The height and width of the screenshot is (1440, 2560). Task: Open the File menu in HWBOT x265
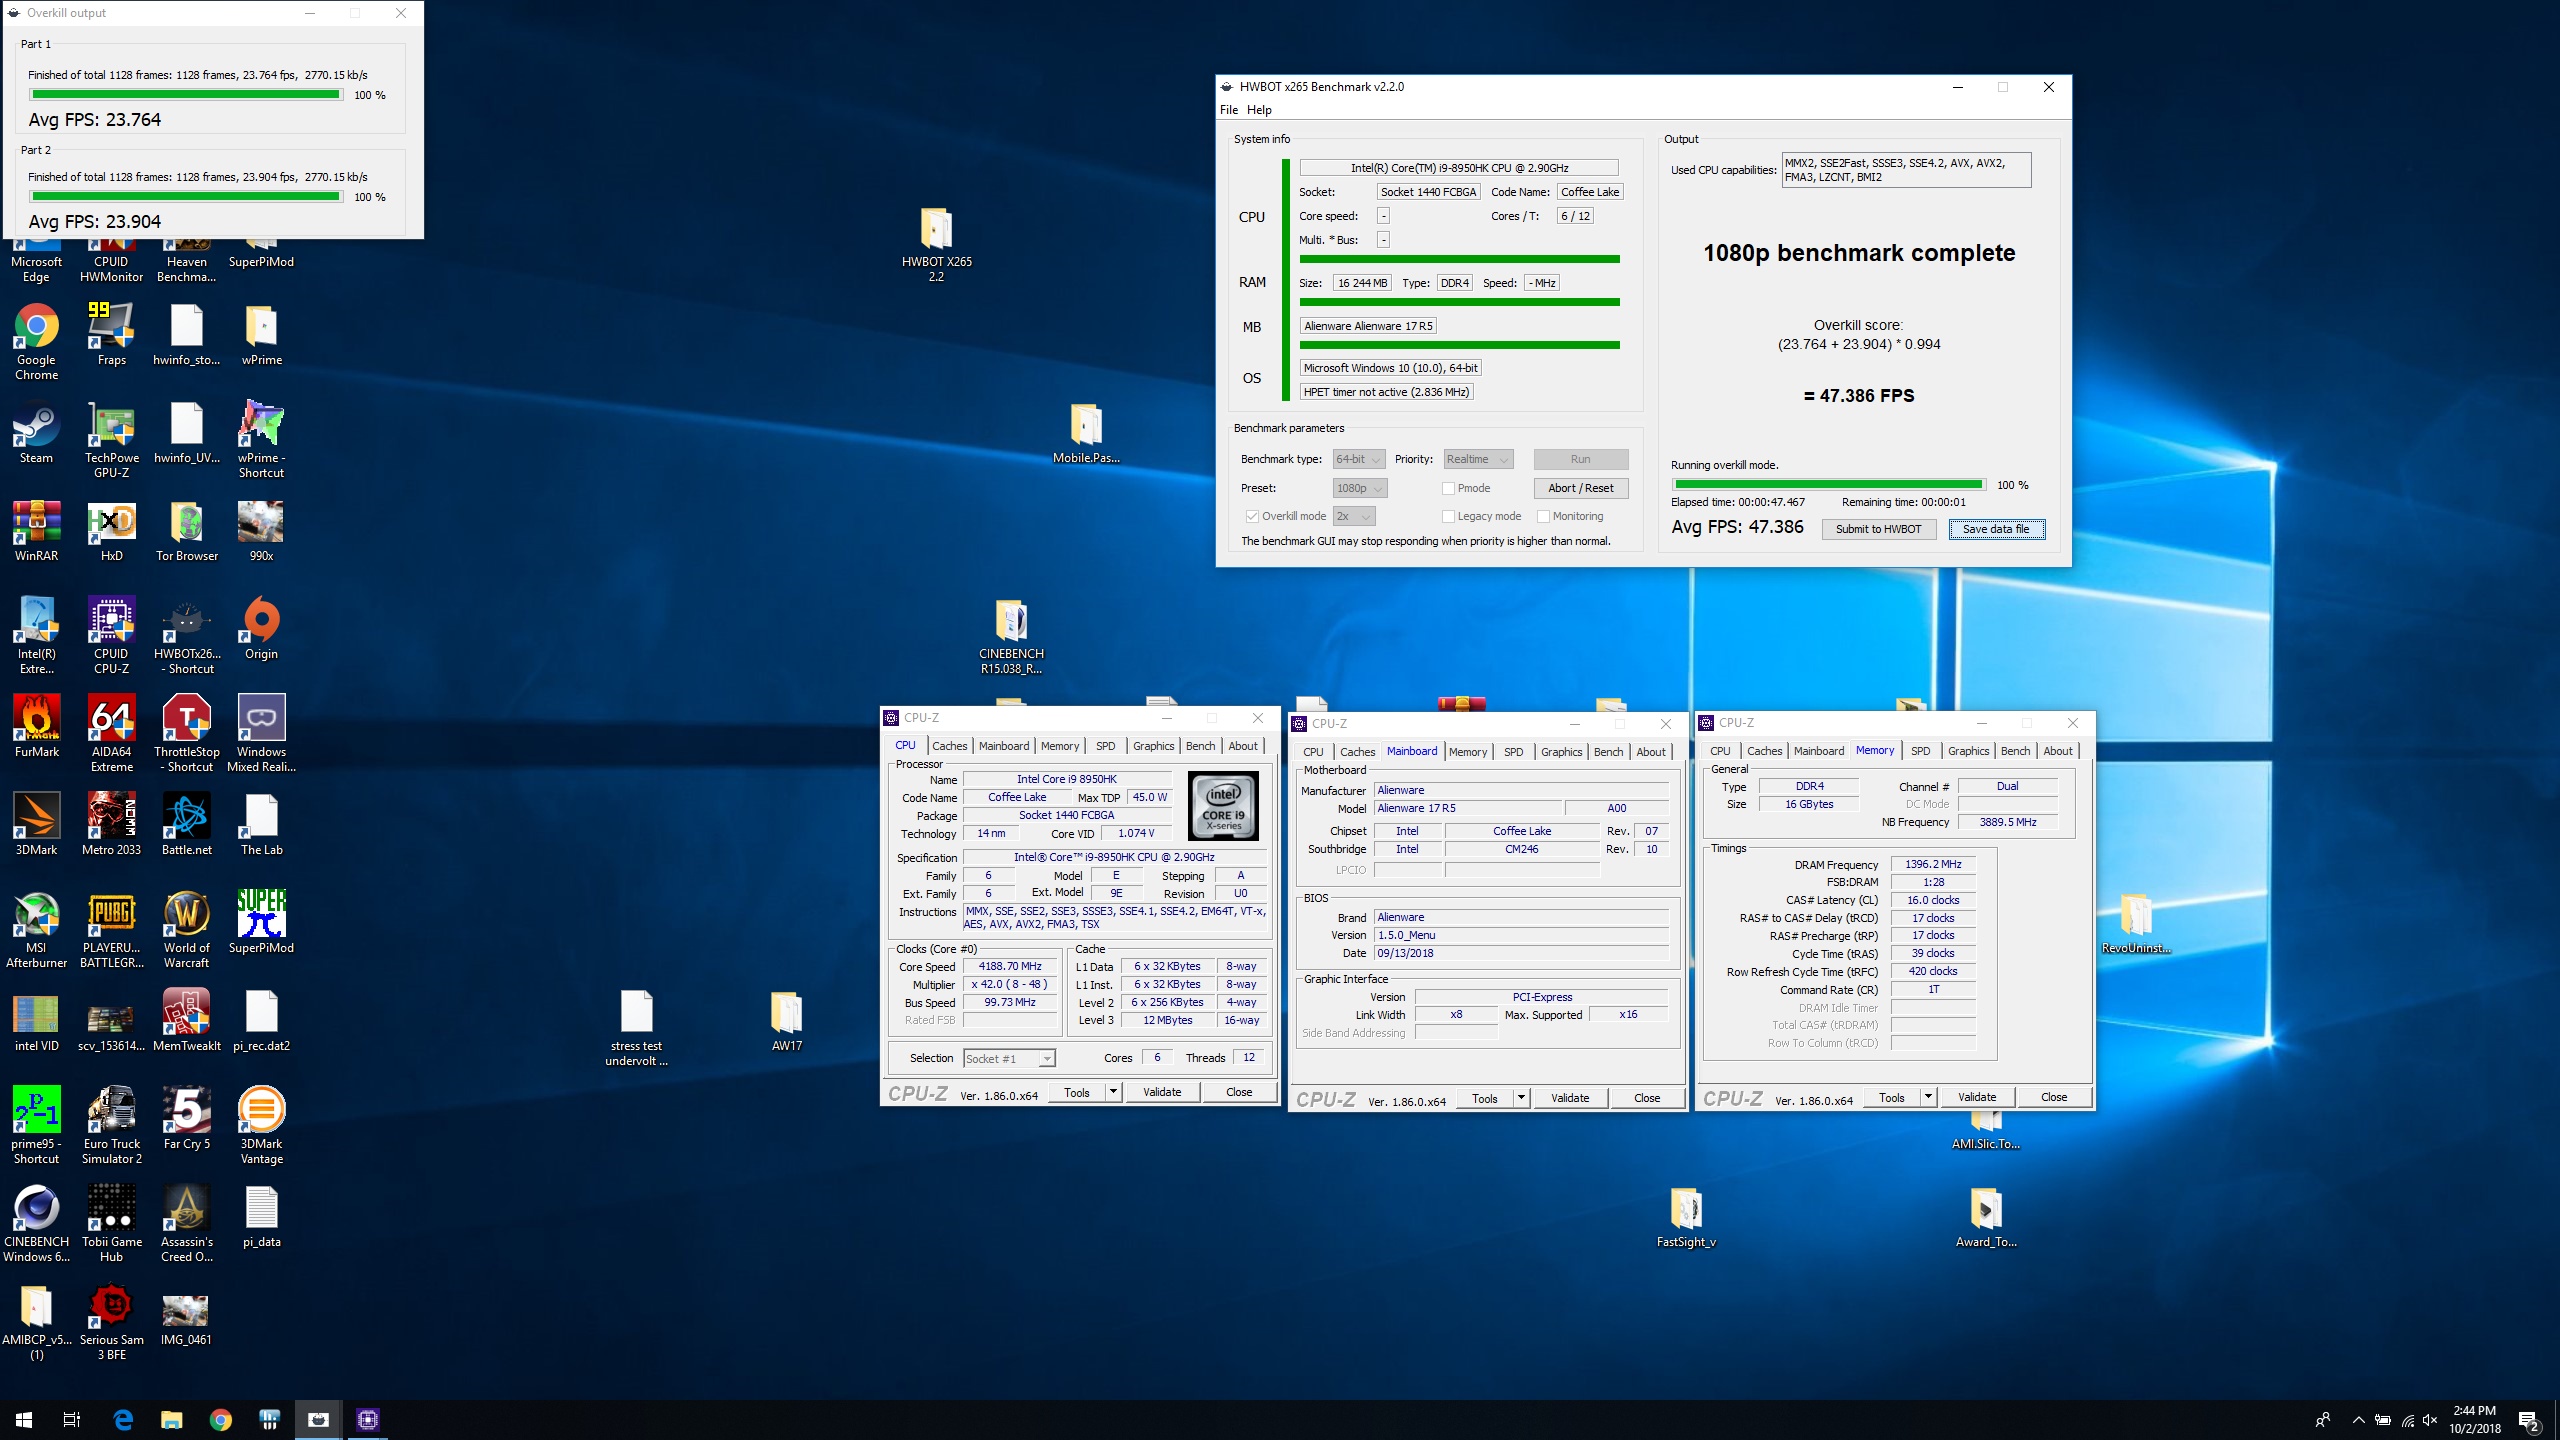click(x=1229, y=110)
